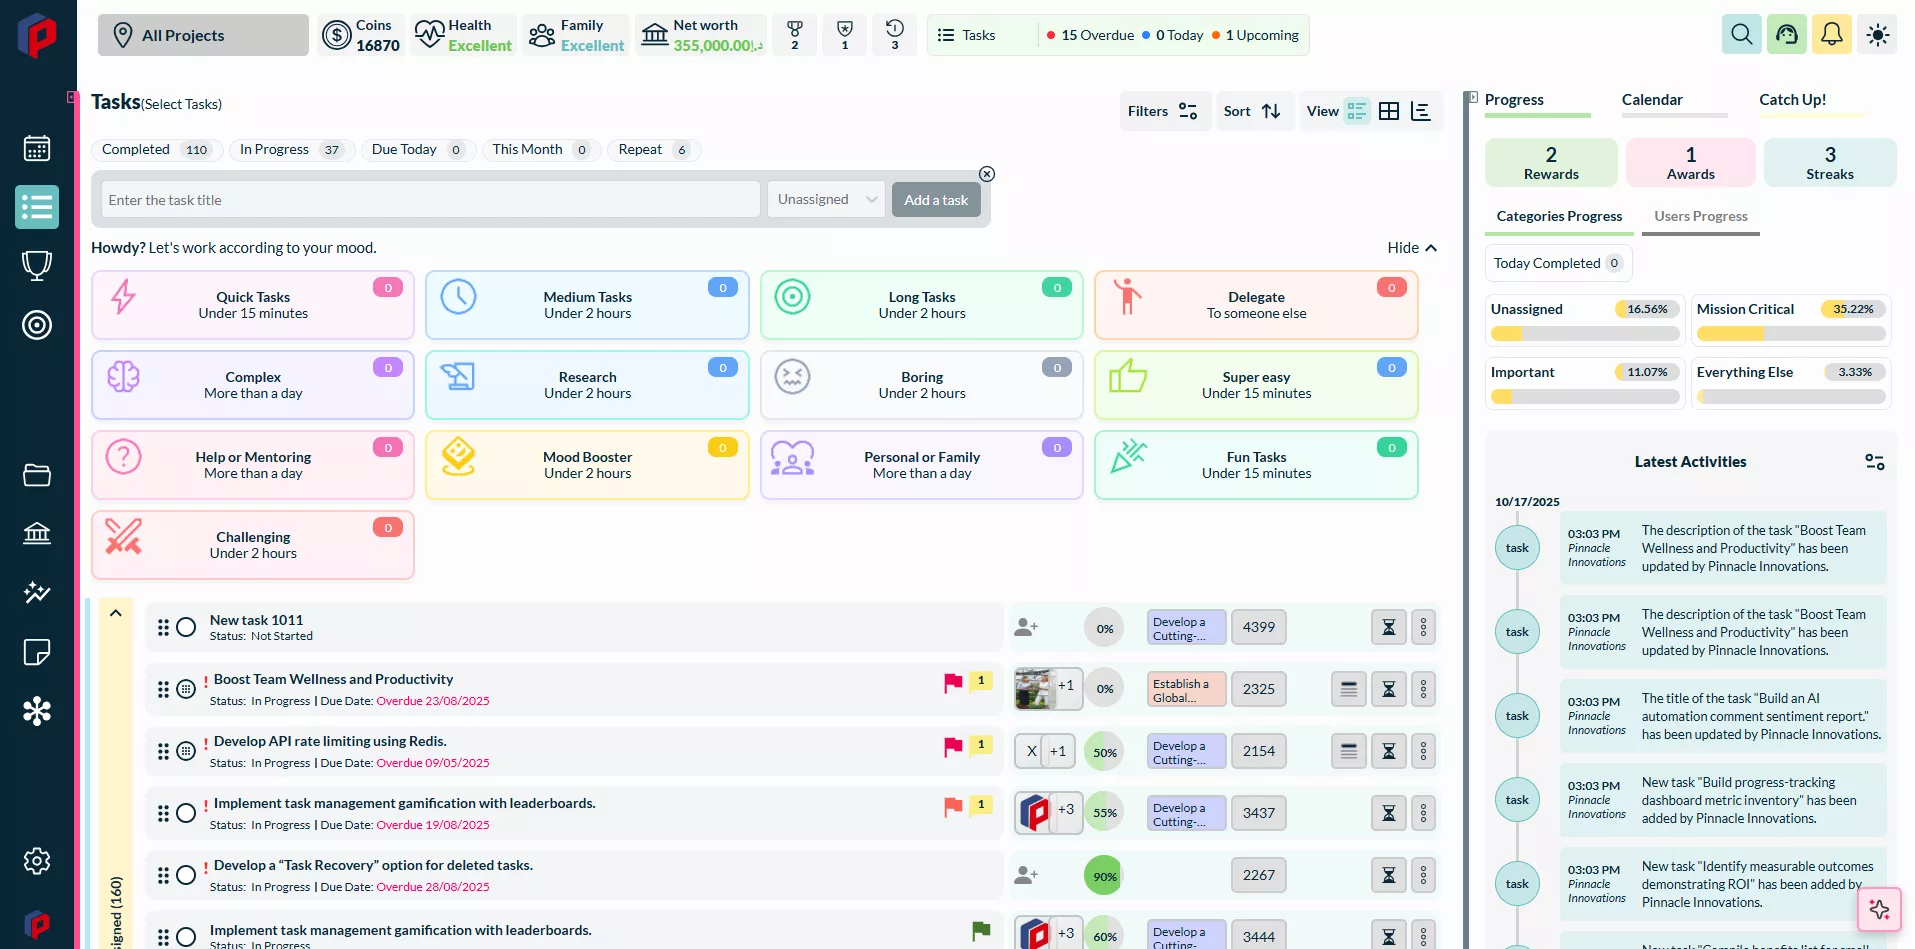Open the folder icon in left sidebar
The image size is (1915, 949).
37,475
